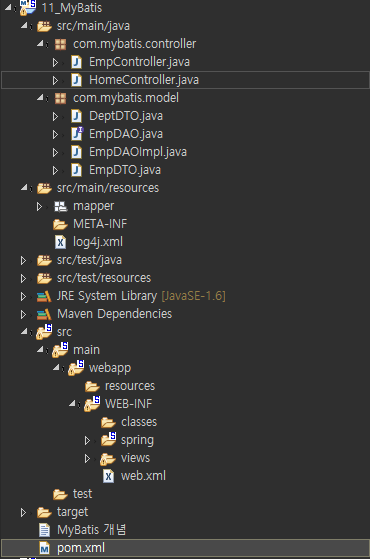Click the EmpDAO.java interface icon
This screenshot has height=559, width=370.
77,134
